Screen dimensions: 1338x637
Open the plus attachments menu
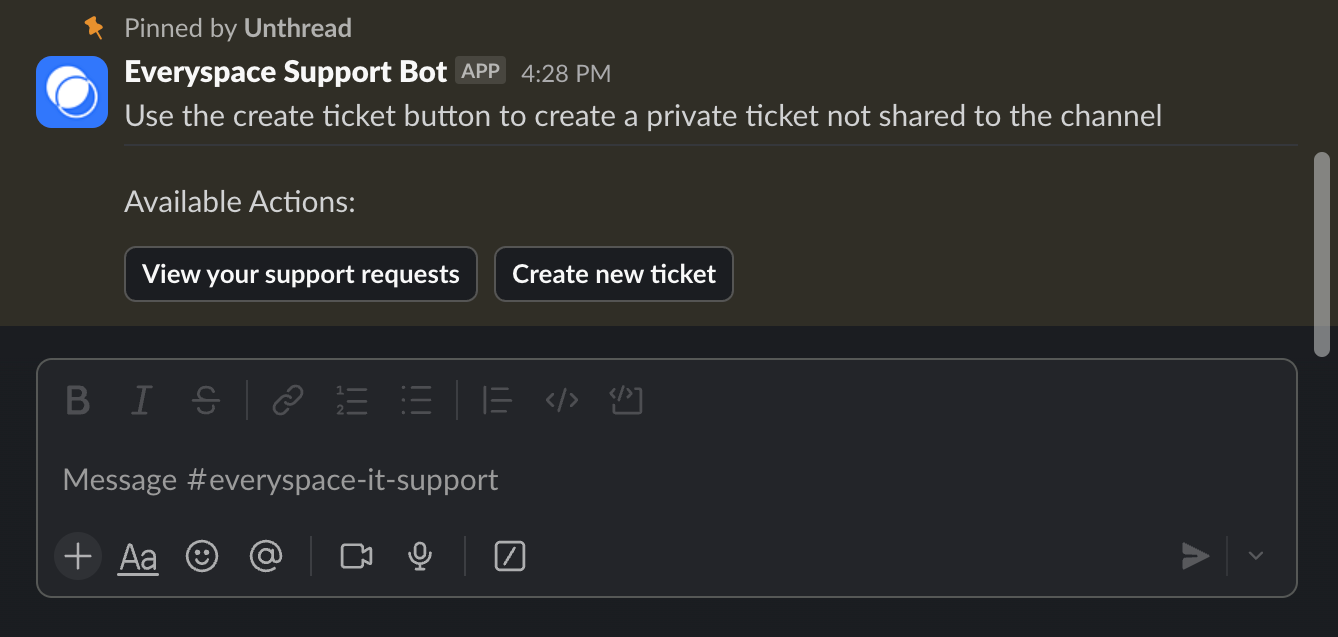pos(77,556)
